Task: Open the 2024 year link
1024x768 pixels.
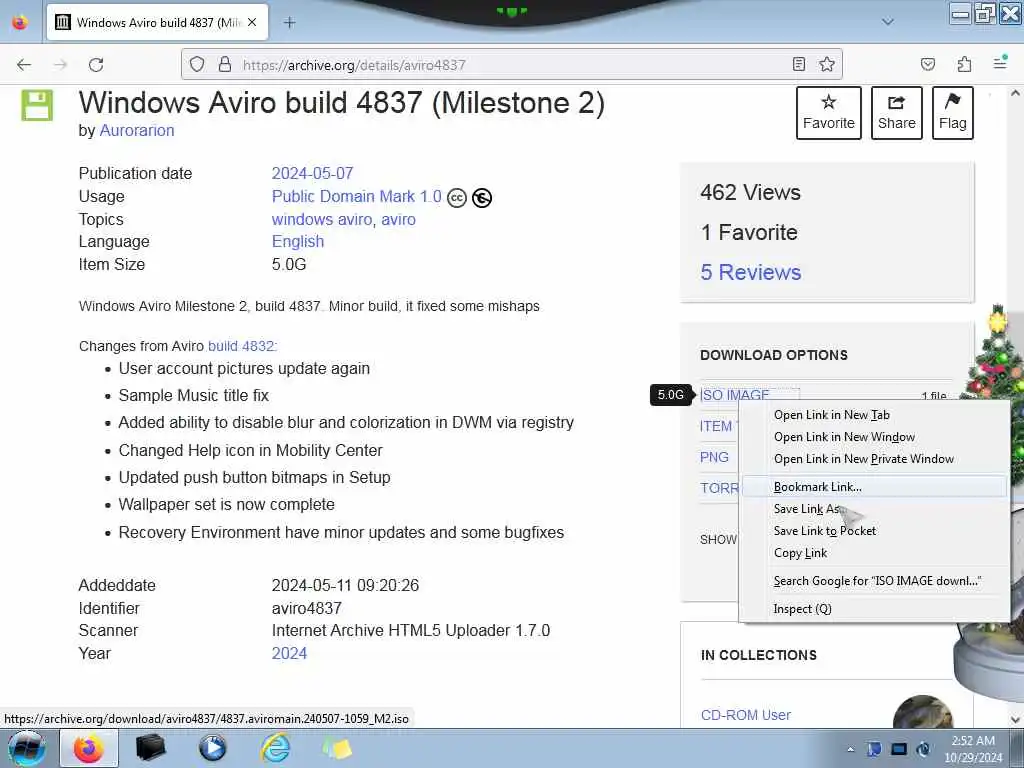Action: pyautogui.click(x=289, y=654)
